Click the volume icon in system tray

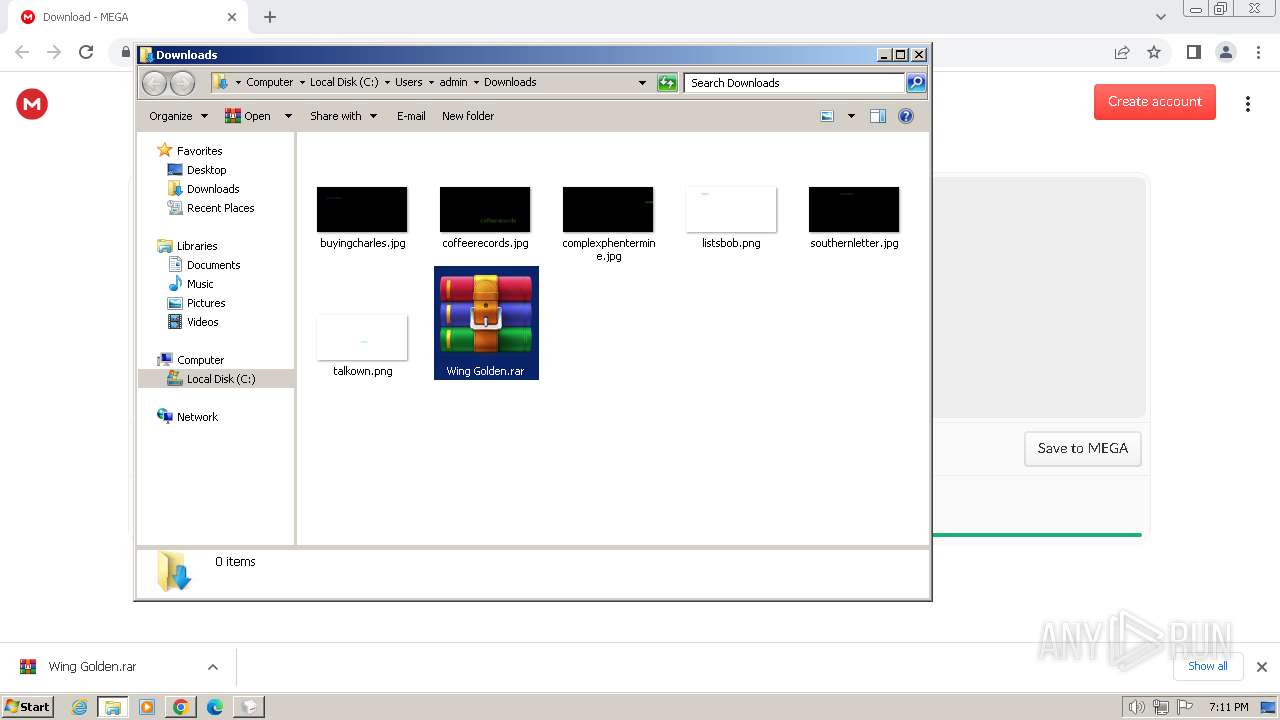click(1136, 707)
